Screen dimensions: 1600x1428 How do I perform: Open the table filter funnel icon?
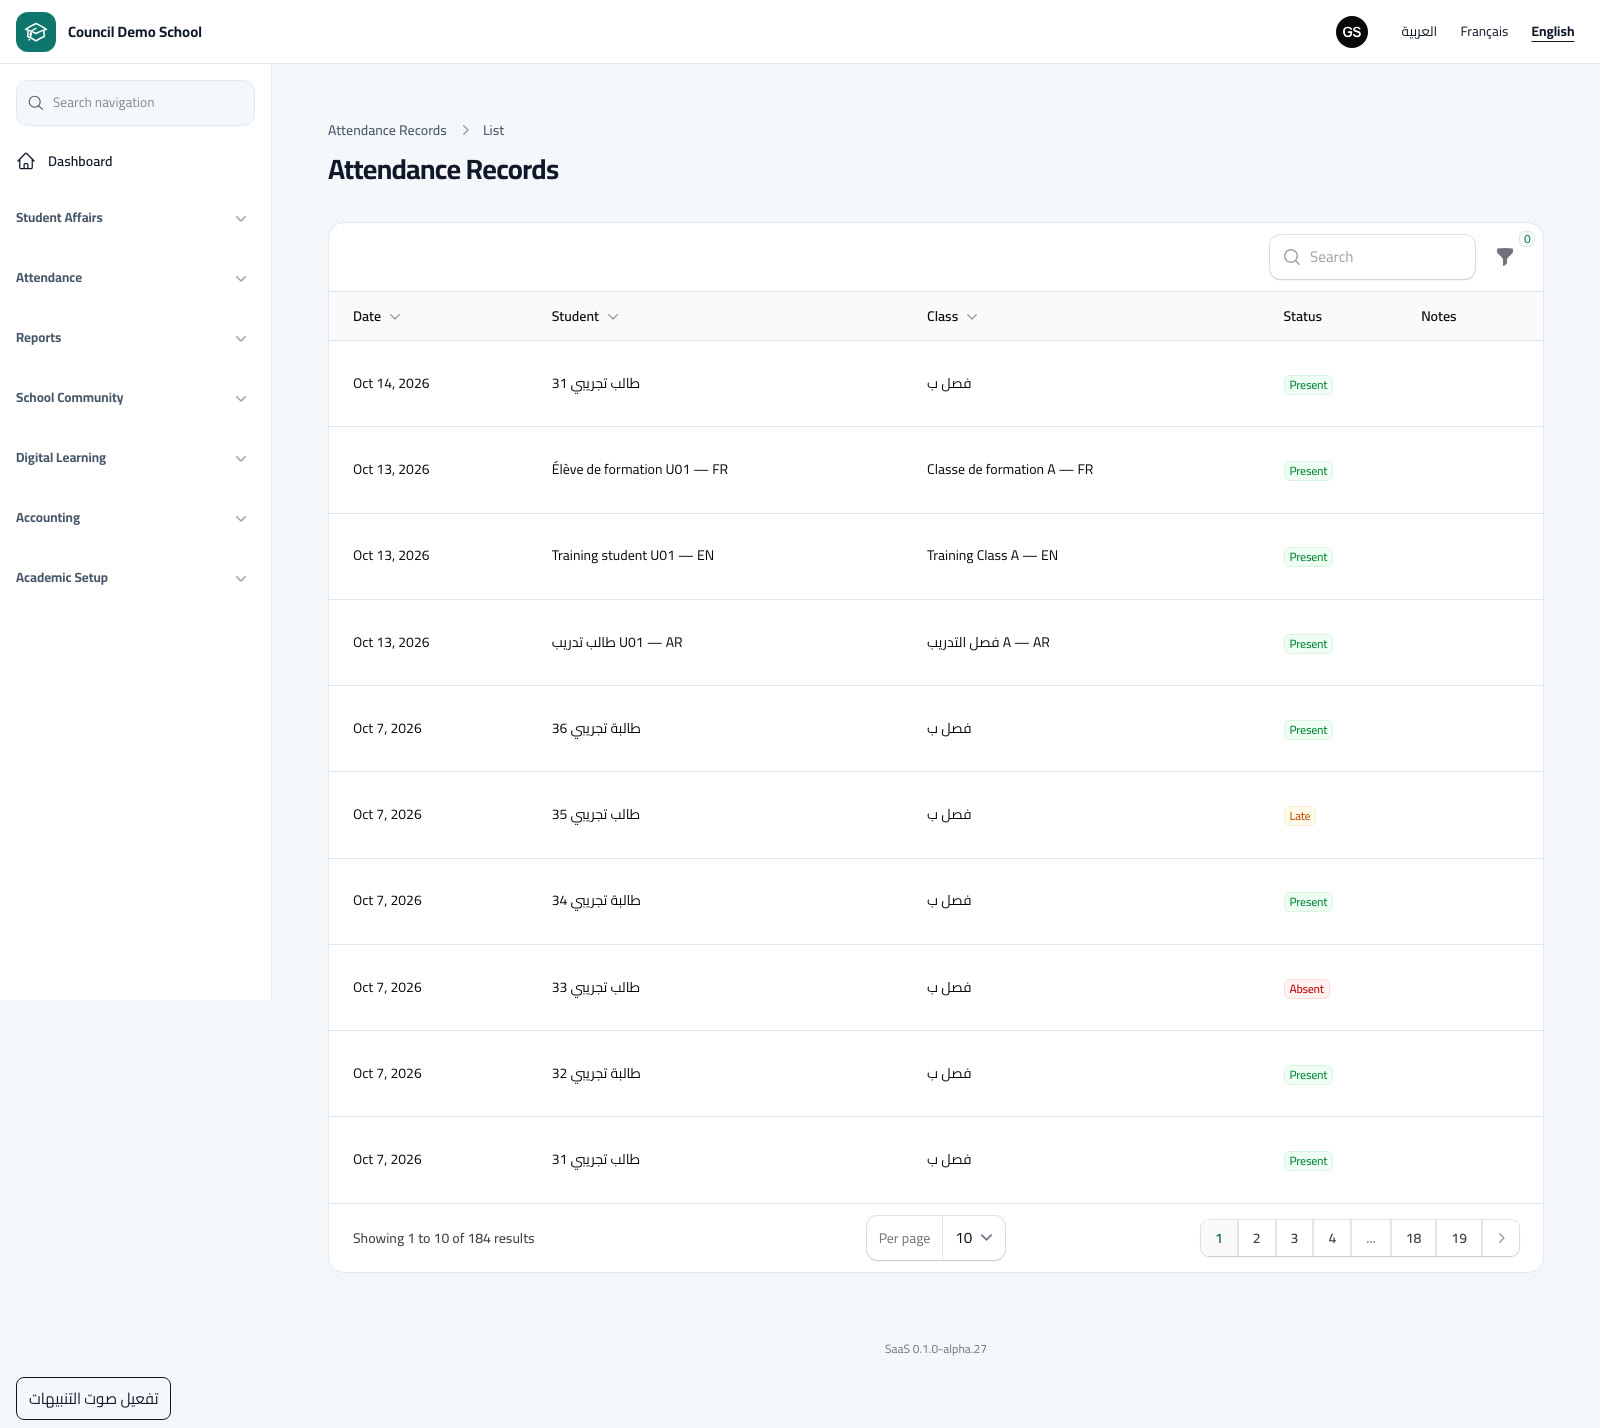click(1505, 257)
